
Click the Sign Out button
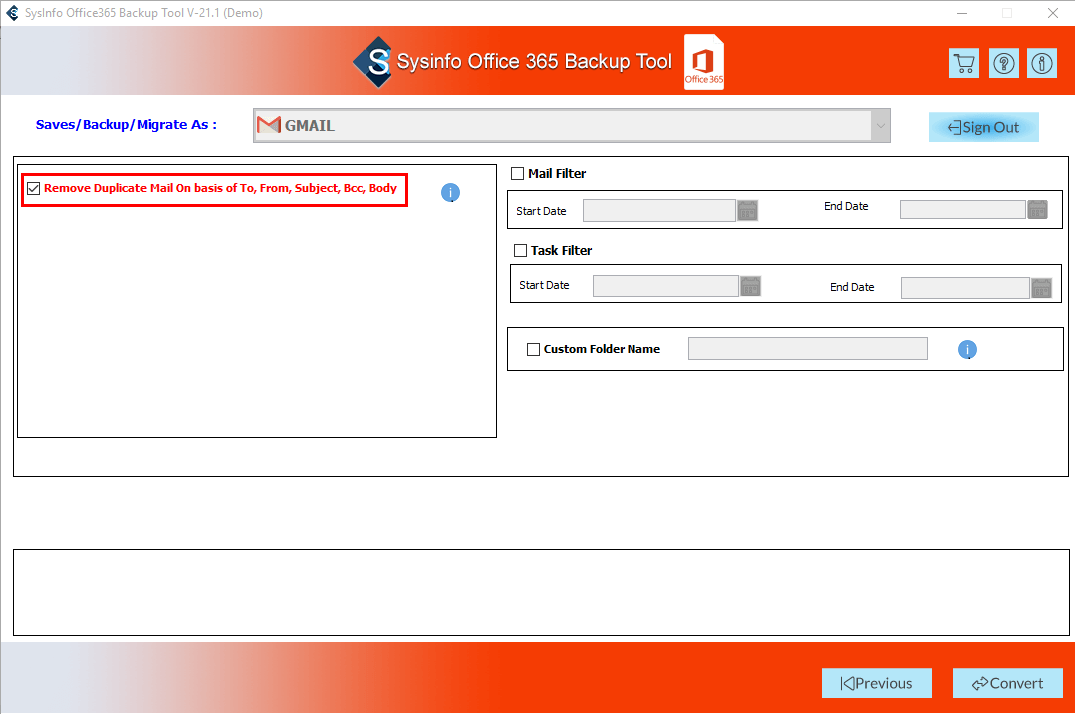tap(984, 127)
